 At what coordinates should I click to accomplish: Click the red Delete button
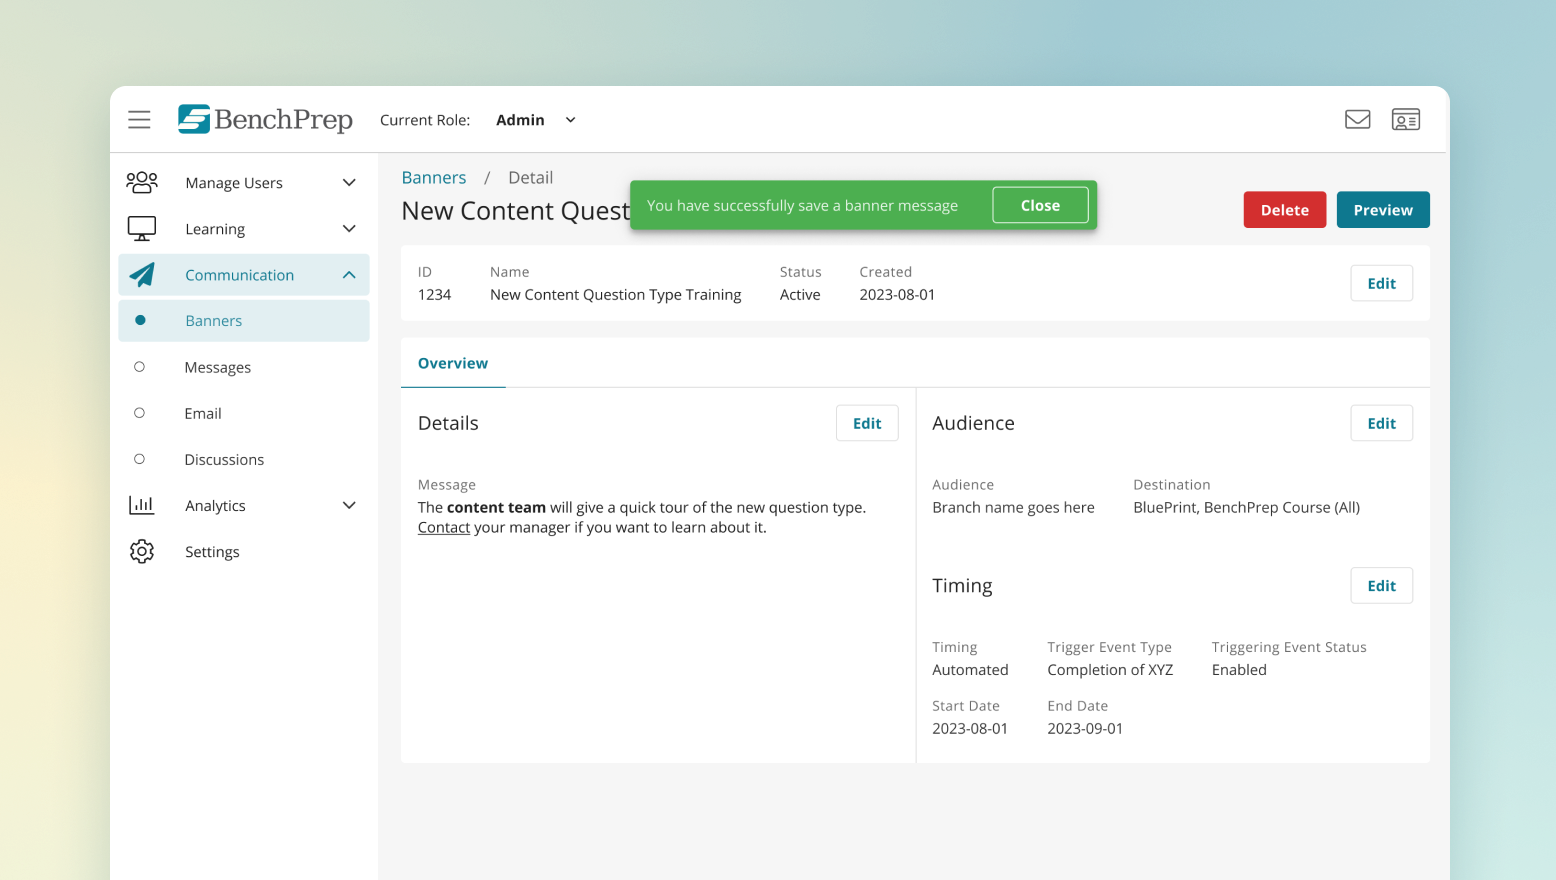[1284, 210]
